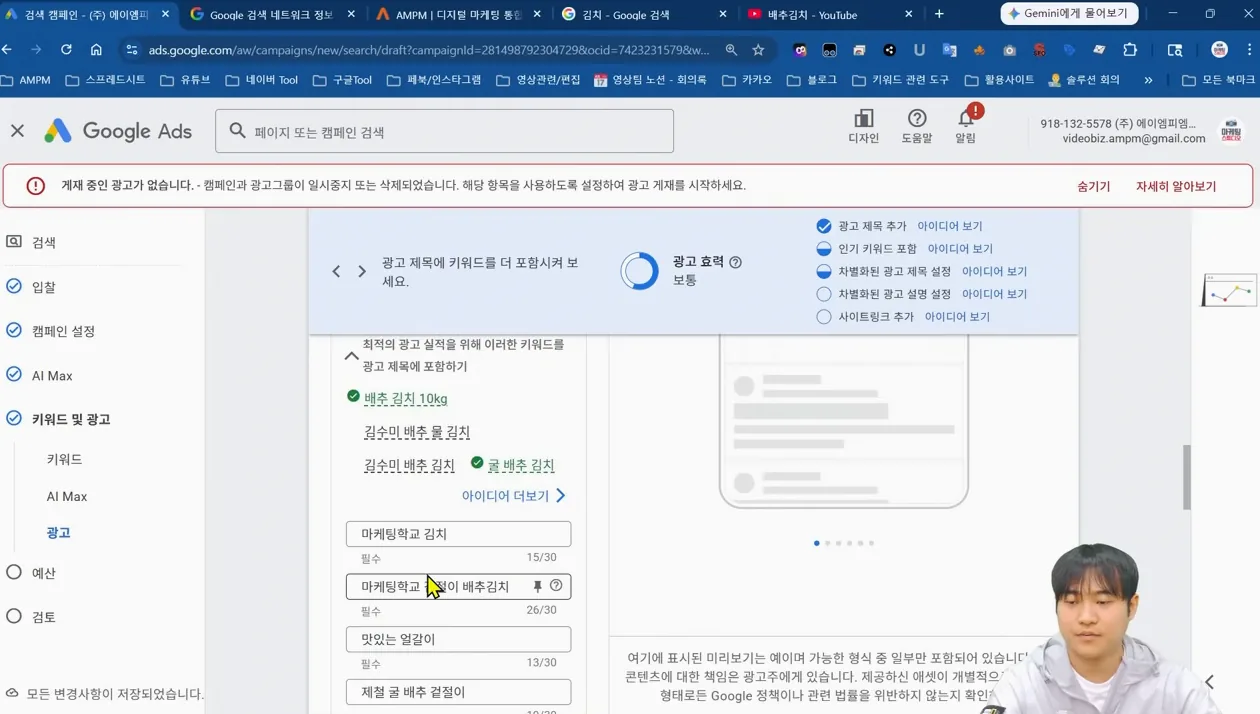This screenshot has width=1260, height=714.
Task: Click the checked keyword 배추 김치 10kg
Action: tap(405, 398)
